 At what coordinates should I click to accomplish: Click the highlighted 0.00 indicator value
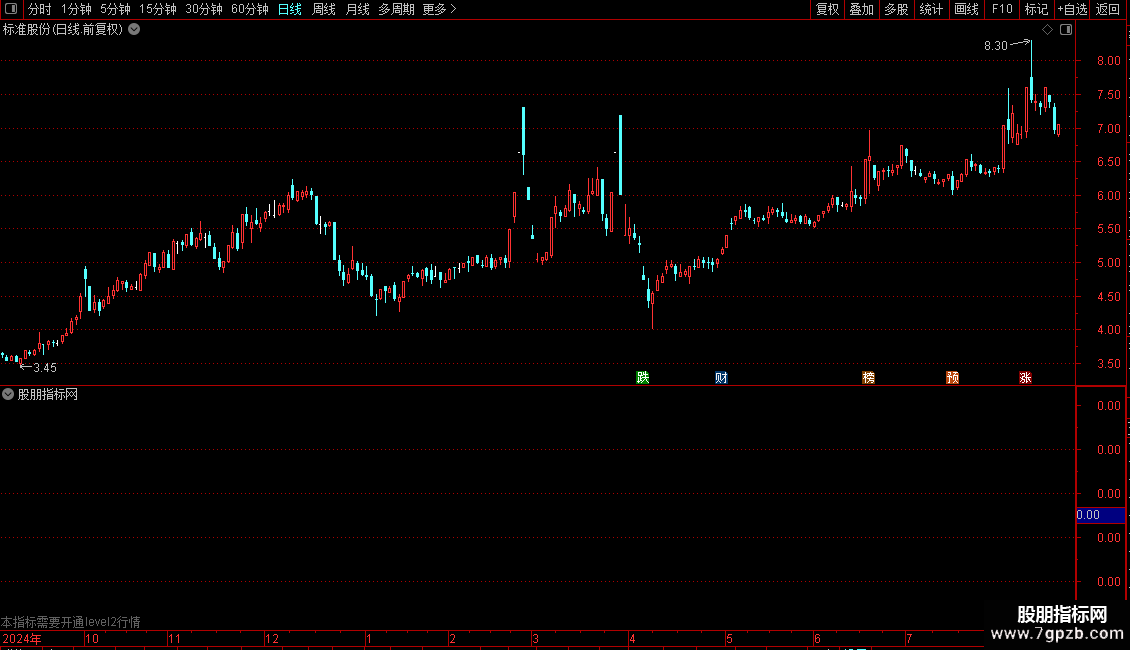tap(1100, 515)
